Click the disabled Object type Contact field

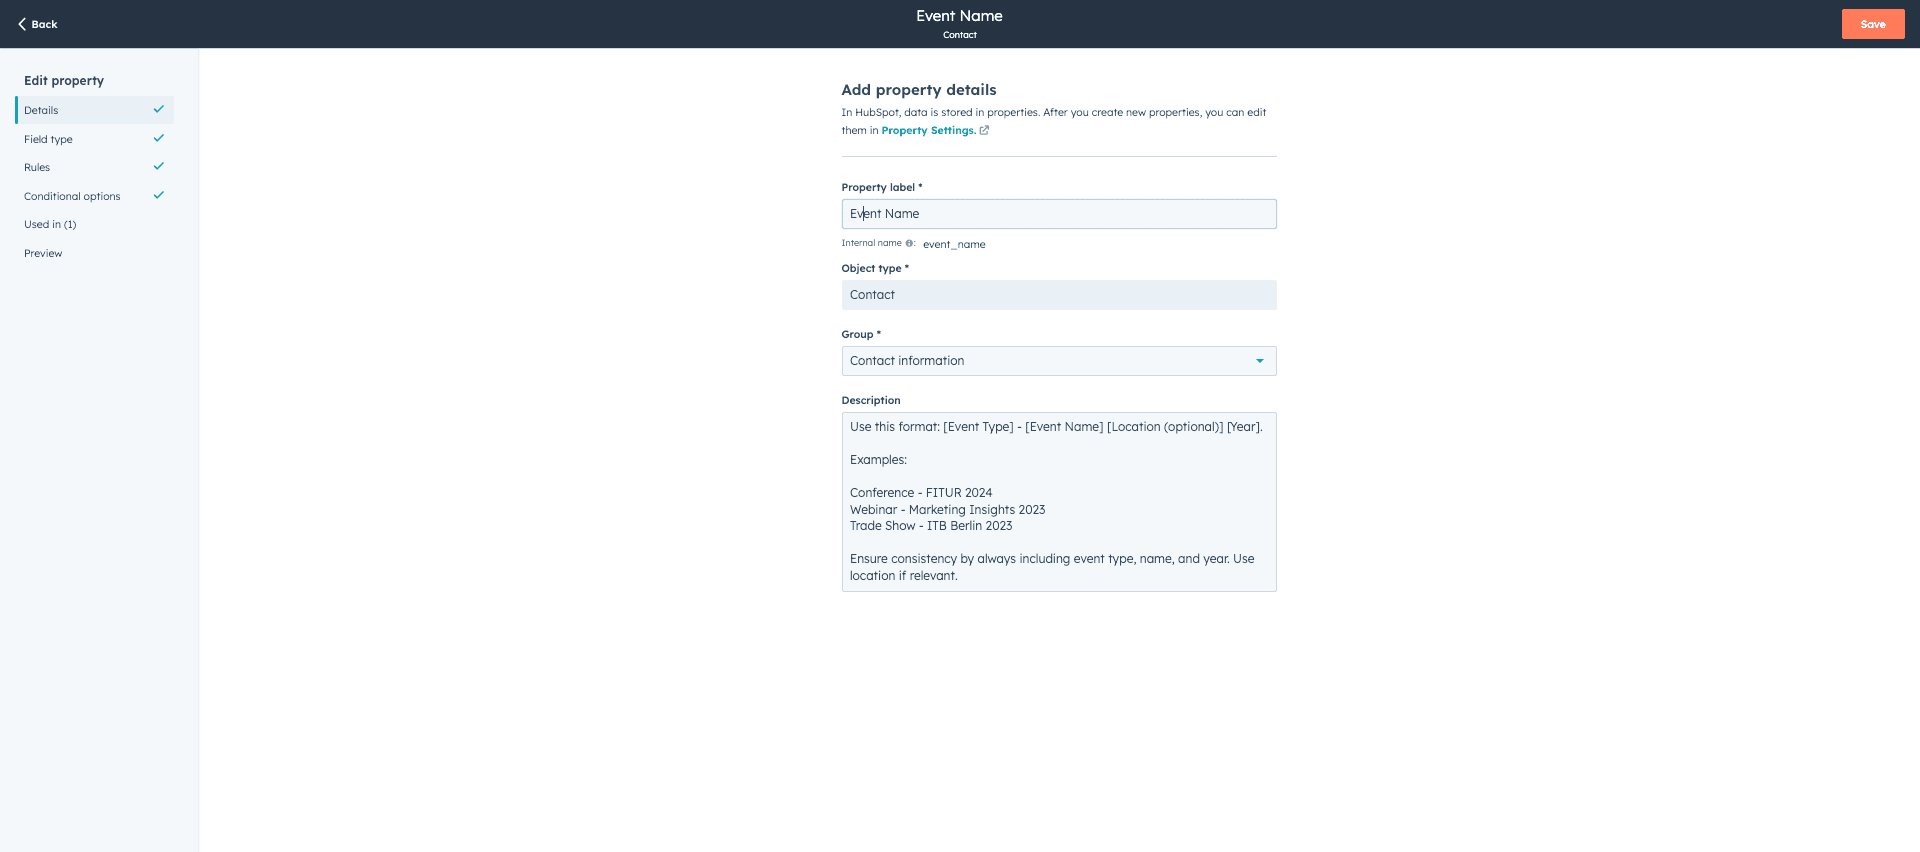[1058, 295]
